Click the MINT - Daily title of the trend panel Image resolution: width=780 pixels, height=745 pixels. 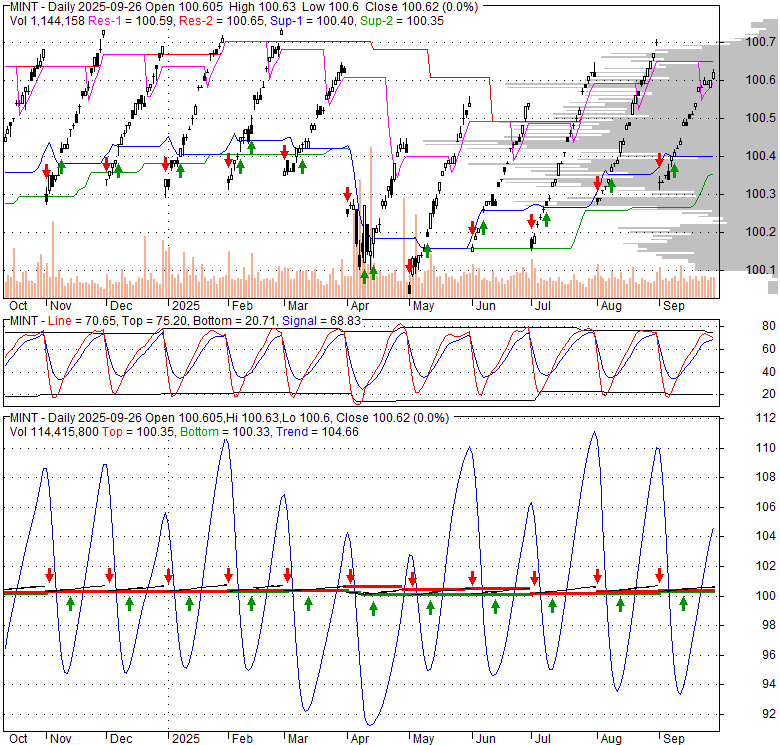coord(42,418)
